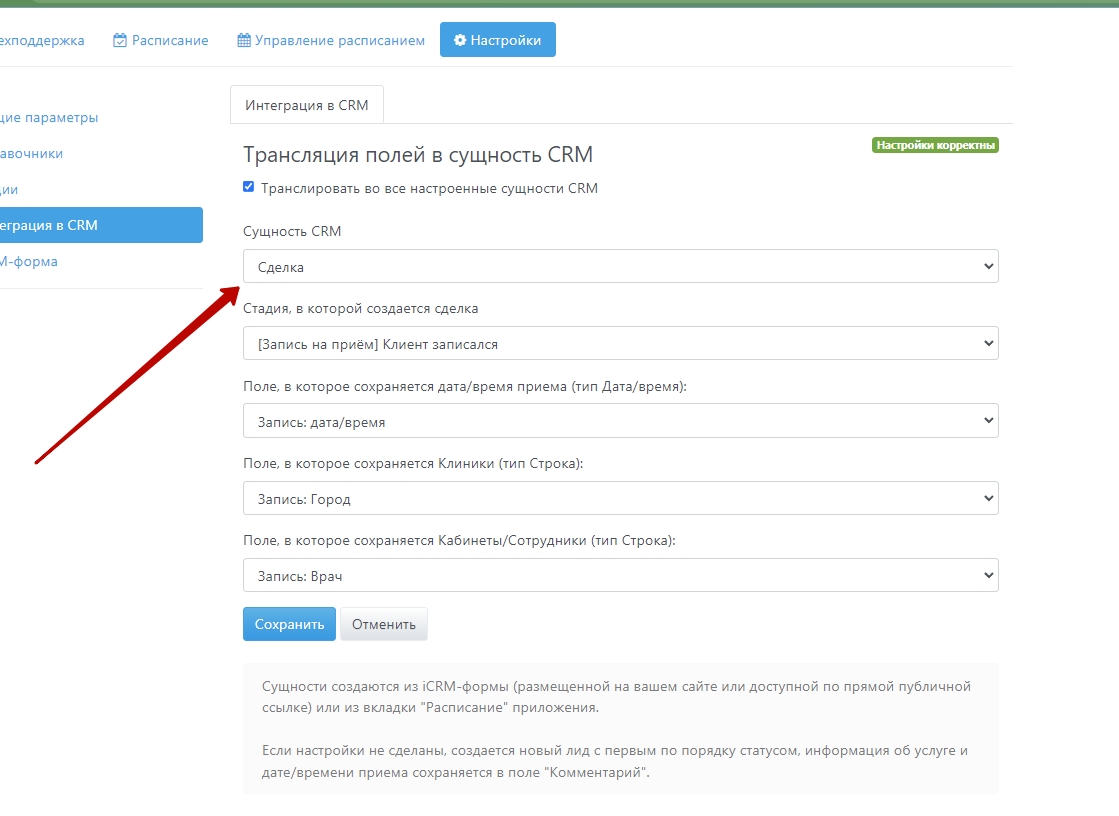Open Справочники in the left sidebar

tap(32, 154)
